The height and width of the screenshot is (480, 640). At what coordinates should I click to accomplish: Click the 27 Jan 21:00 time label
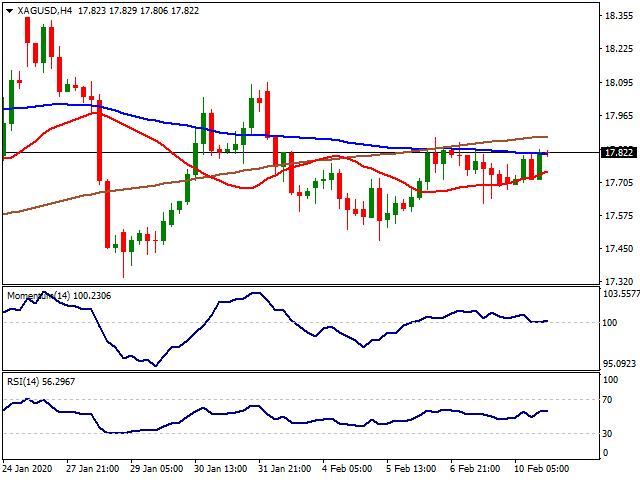click(x=93, y=469)
